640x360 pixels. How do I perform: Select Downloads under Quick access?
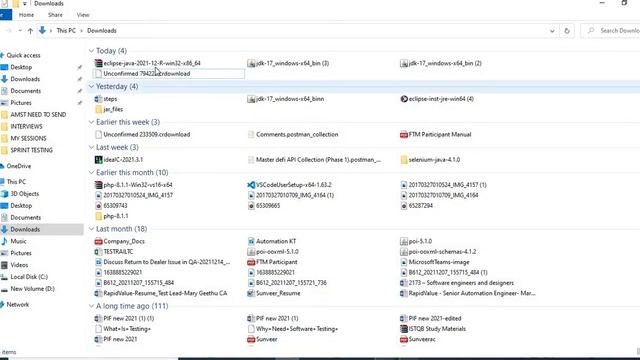coord(25,79)
